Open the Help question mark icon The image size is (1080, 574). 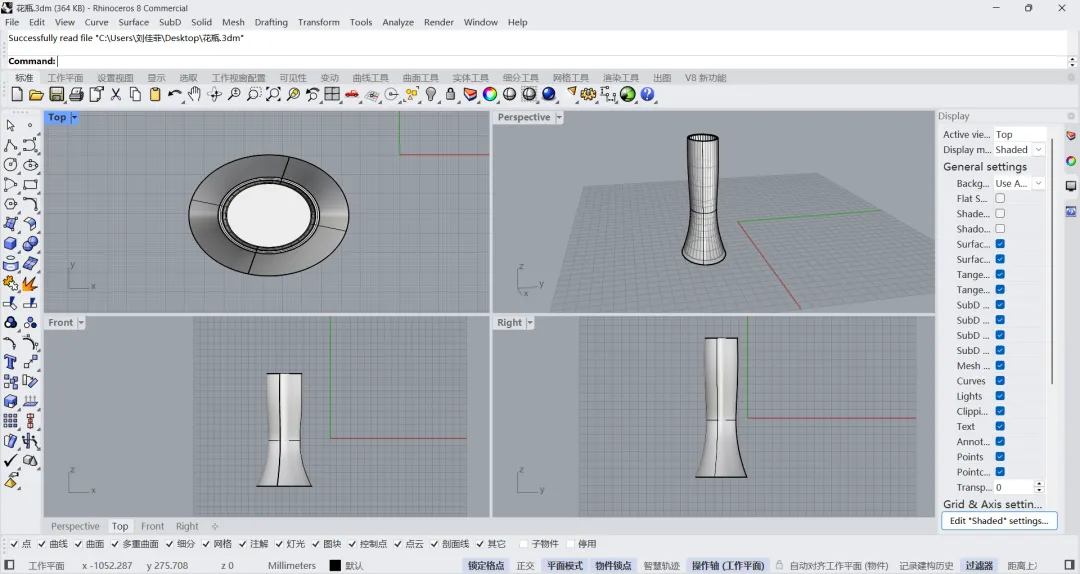click(647, 94)
